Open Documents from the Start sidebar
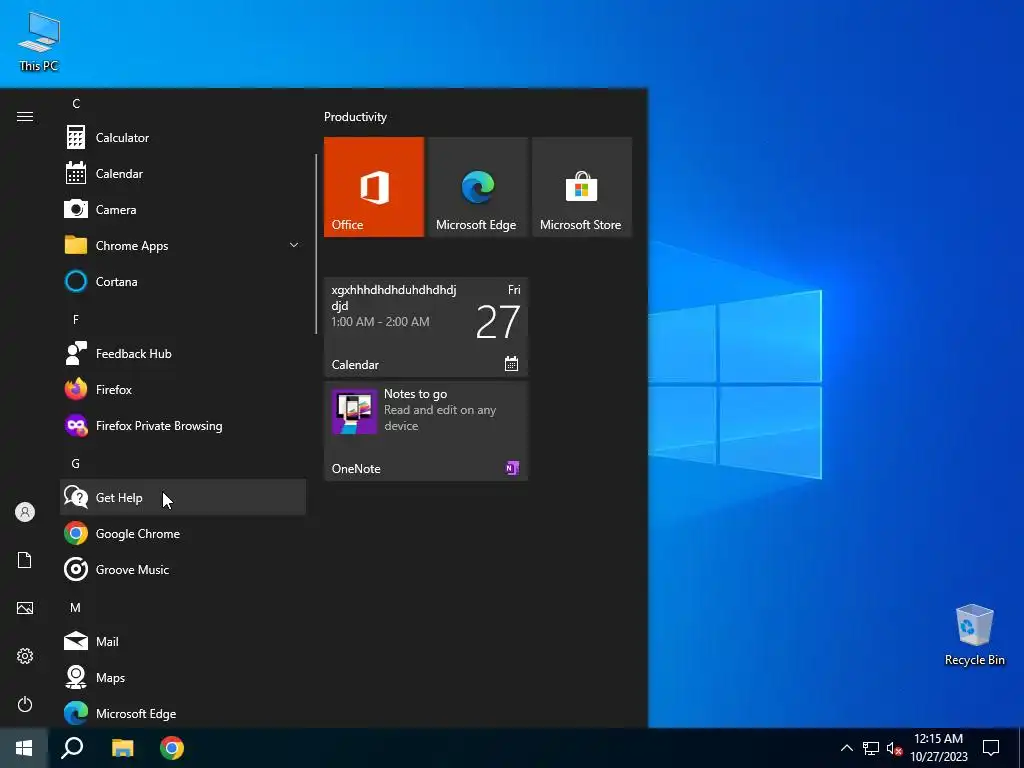The height and width of the screenshot is (768, 1024). 25,560
